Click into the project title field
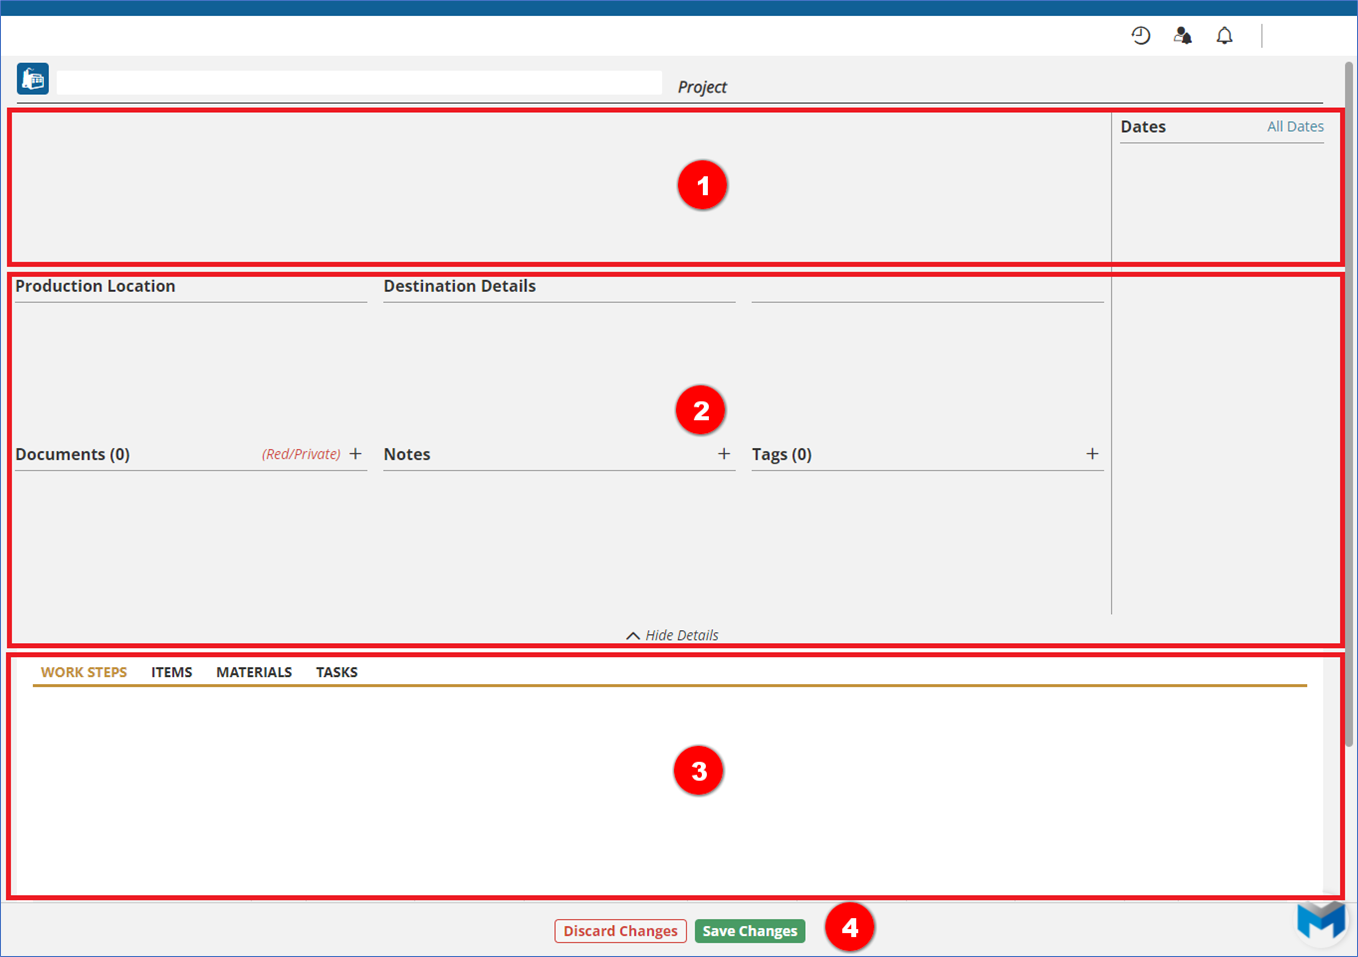This screenshot has width=1358, height=957. tap(360, 83)
